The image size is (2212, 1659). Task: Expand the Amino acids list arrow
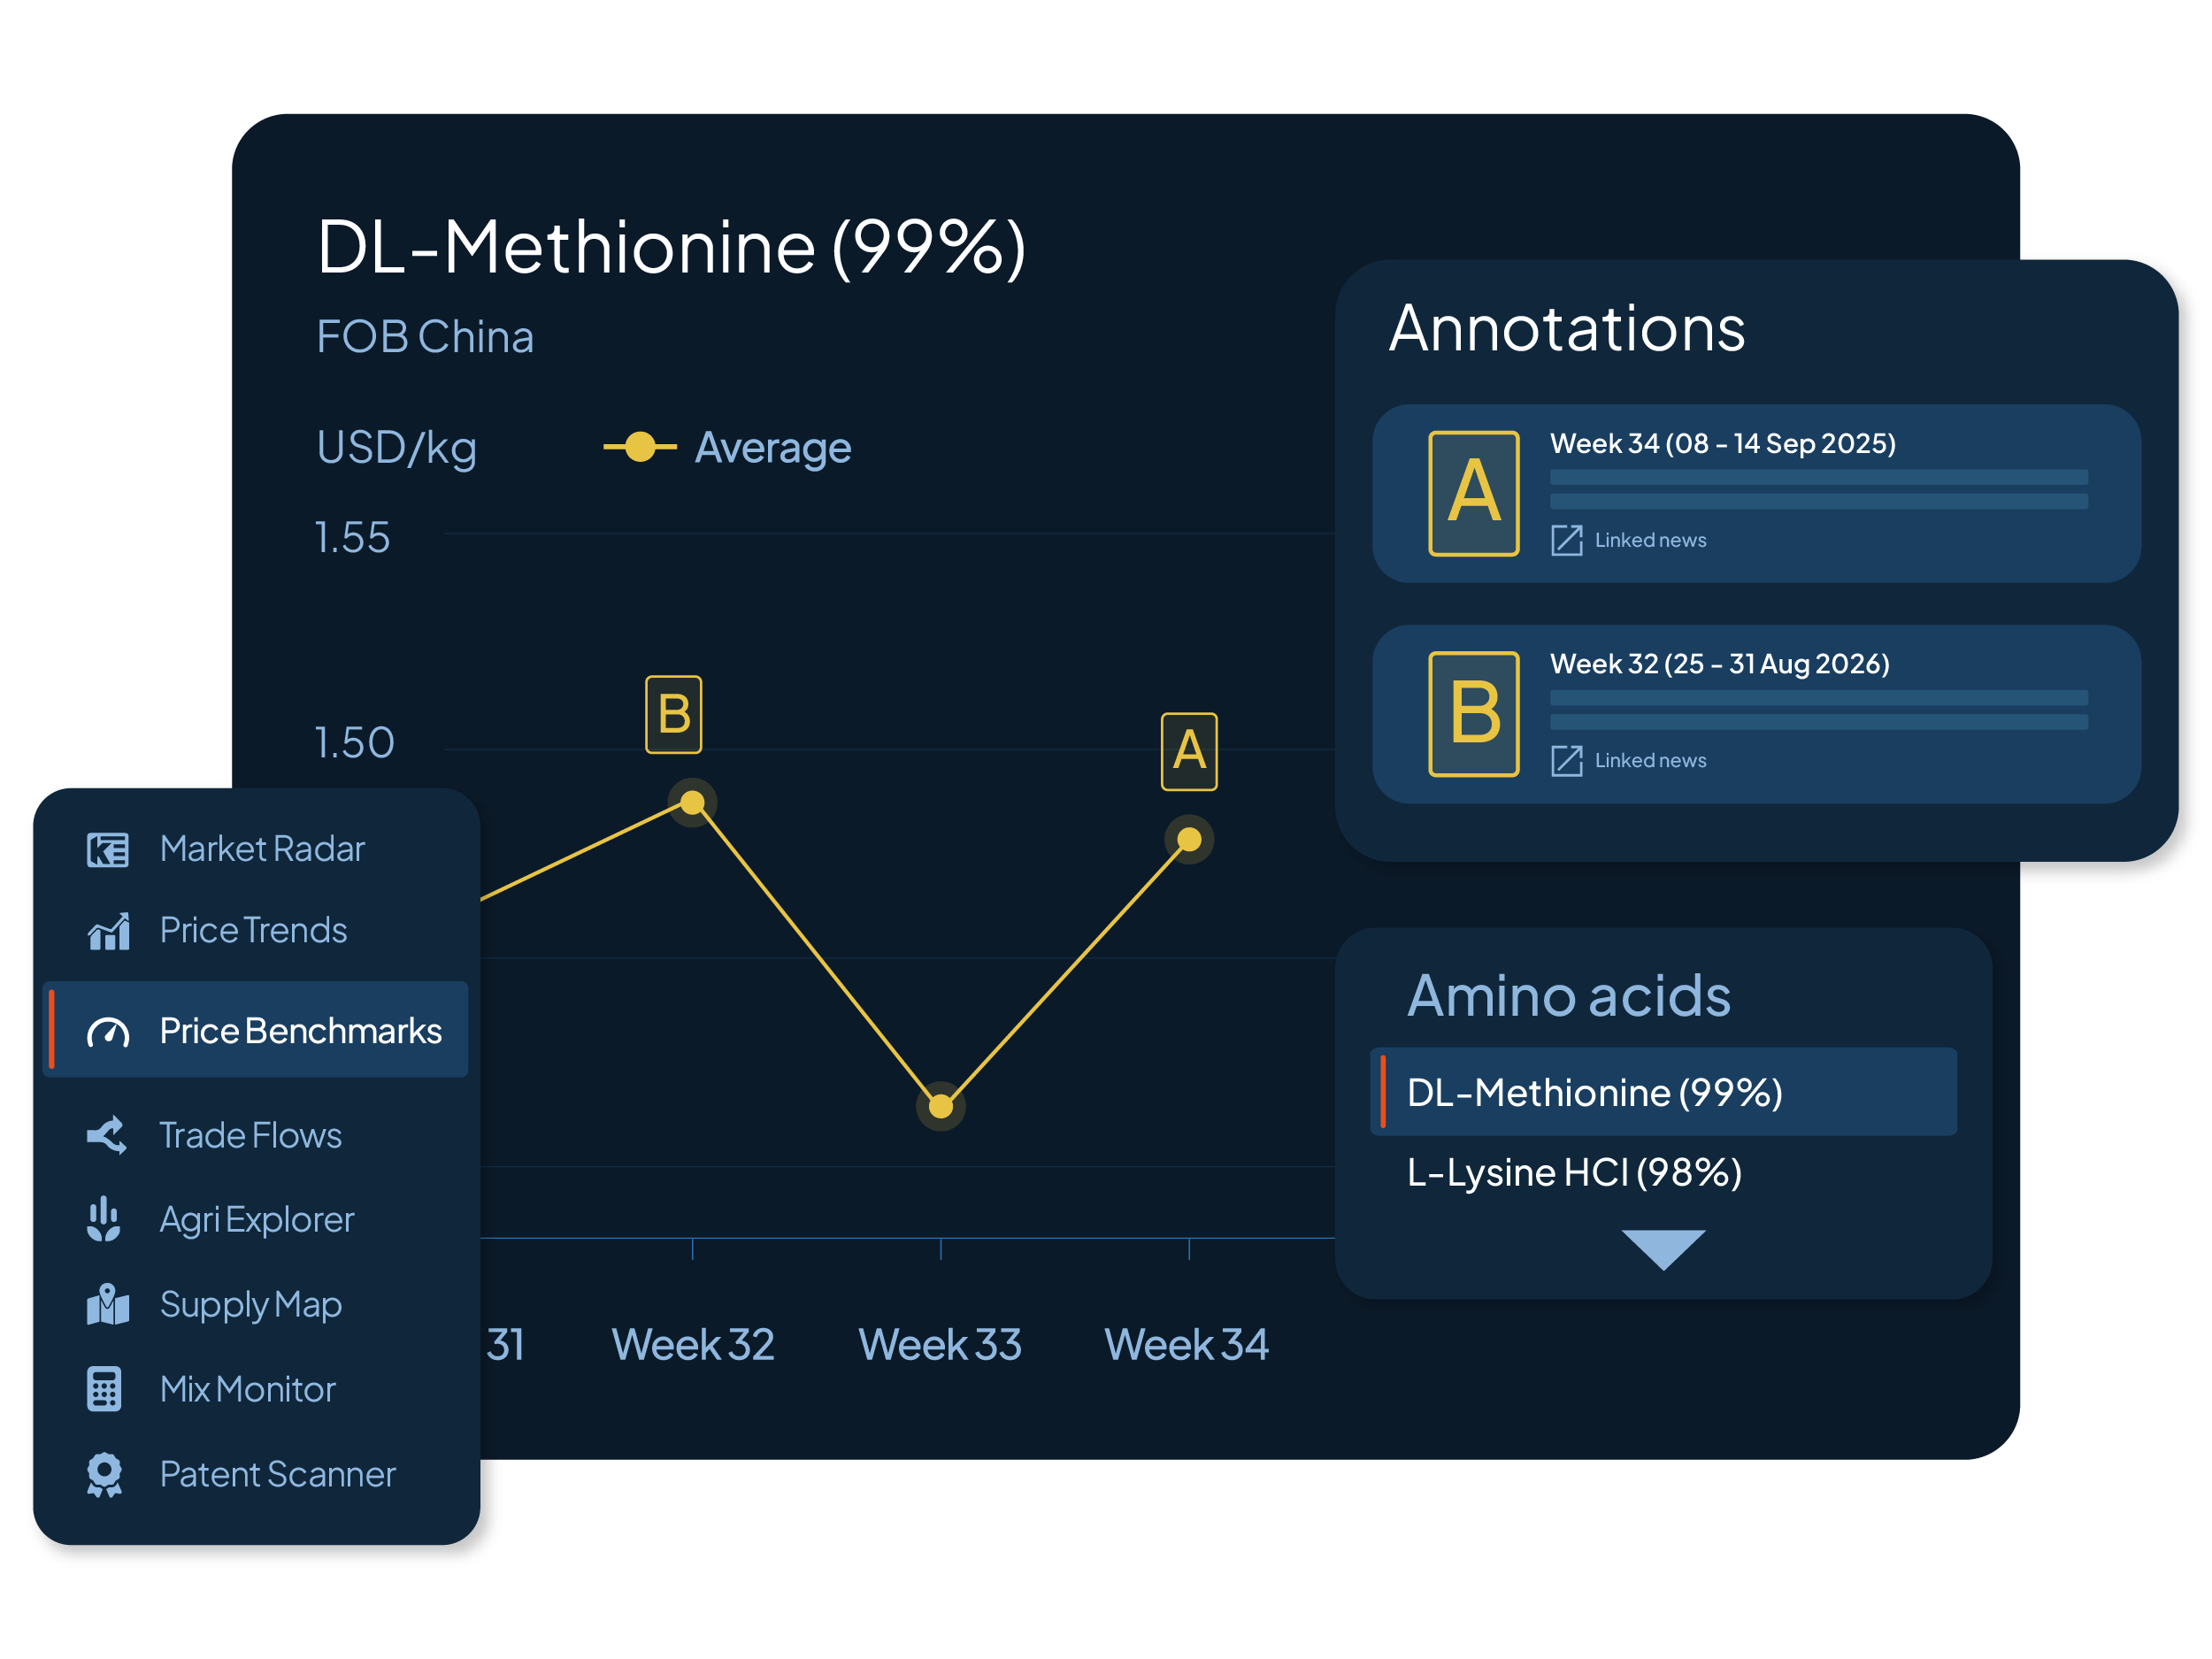[1663, 1249]
